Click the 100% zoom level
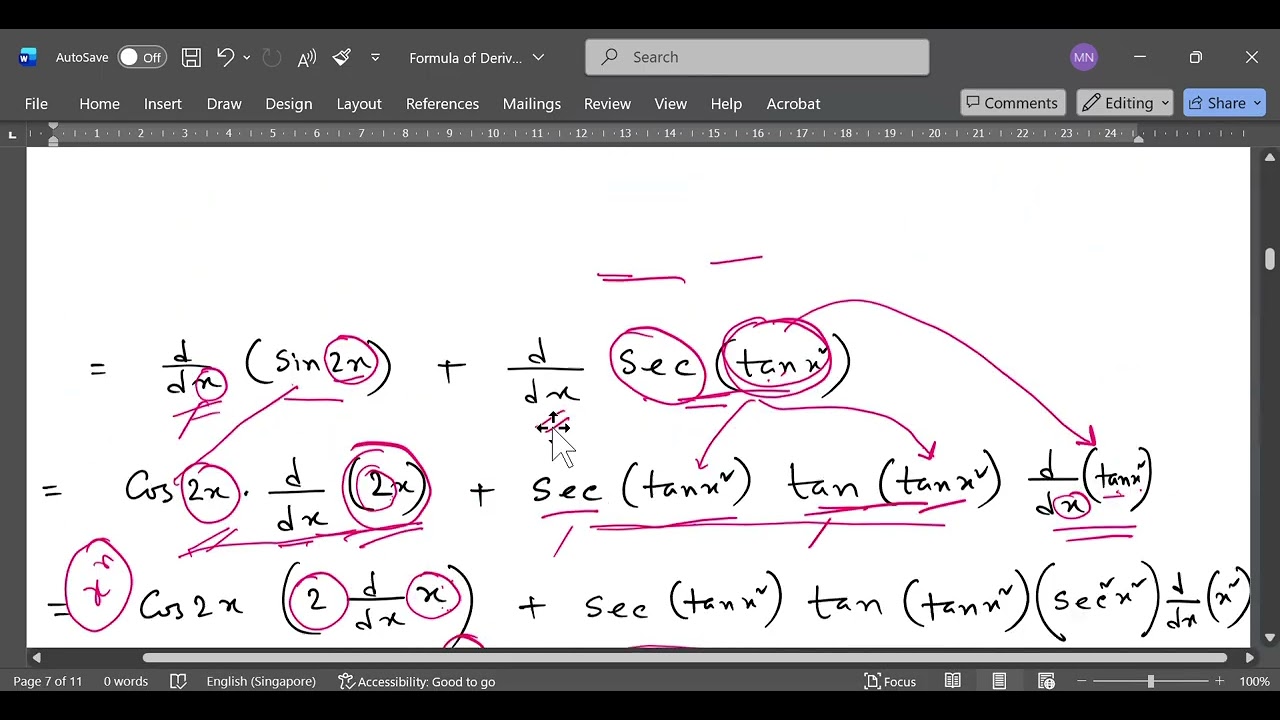The image size is (1280, 720). [x=1254, y=681]
